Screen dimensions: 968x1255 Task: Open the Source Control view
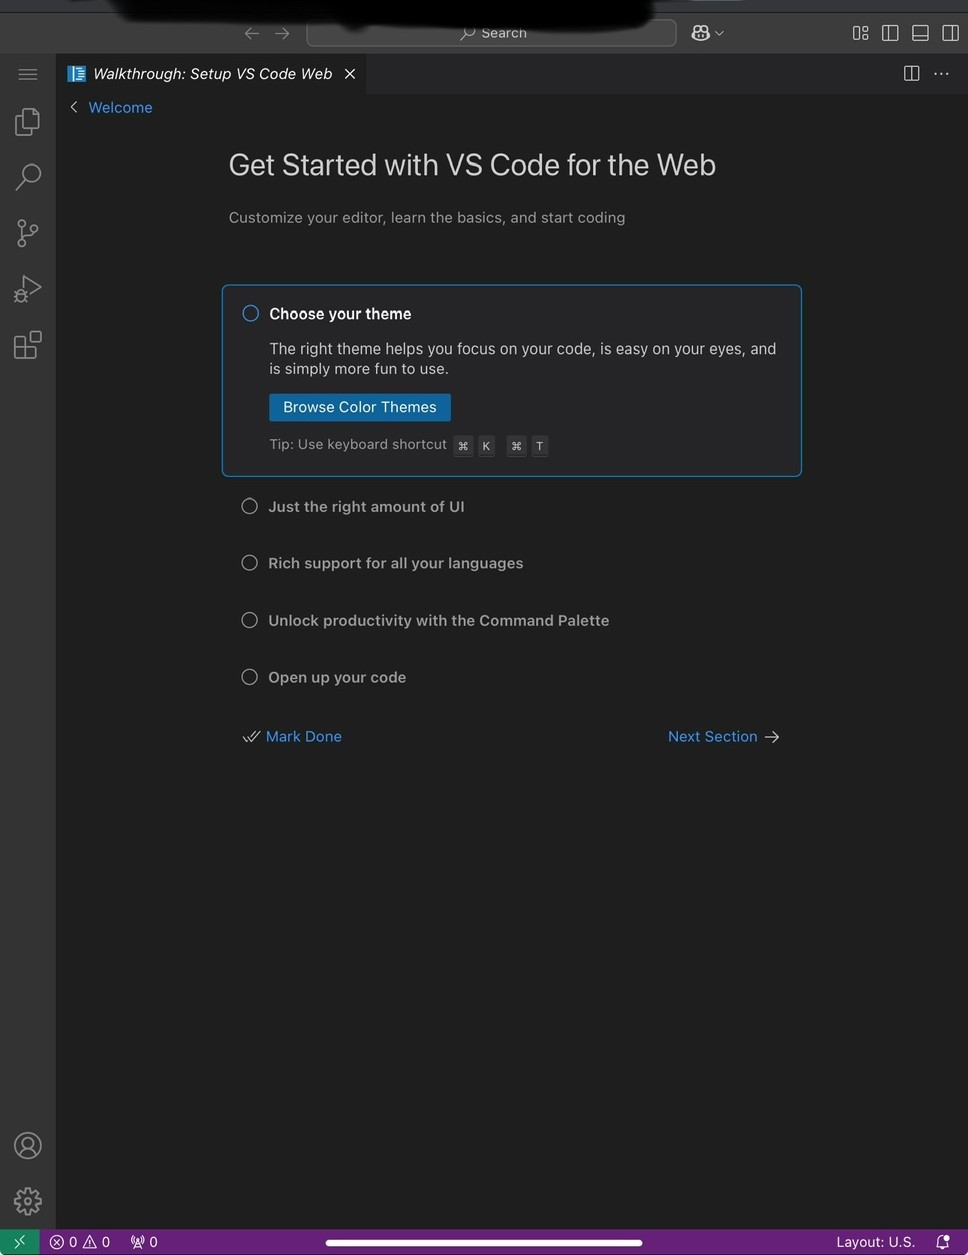pos(28,233)
